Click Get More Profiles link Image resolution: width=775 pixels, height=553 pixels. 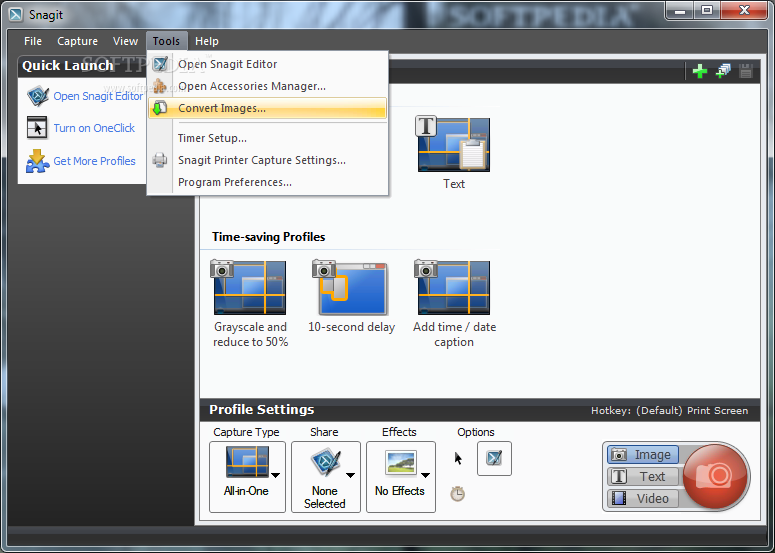(x=94, y=161)
